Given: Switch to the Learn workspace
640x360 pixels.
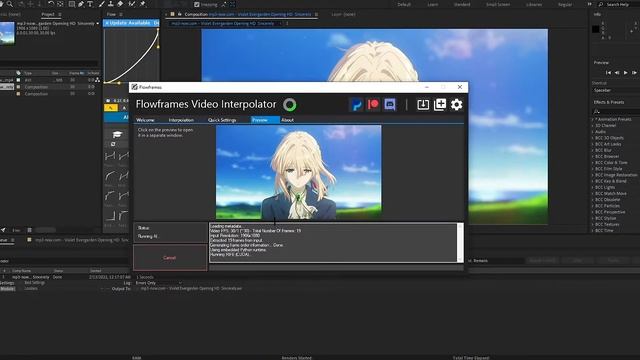Looking at the screenshot, I should click(433, 4).
